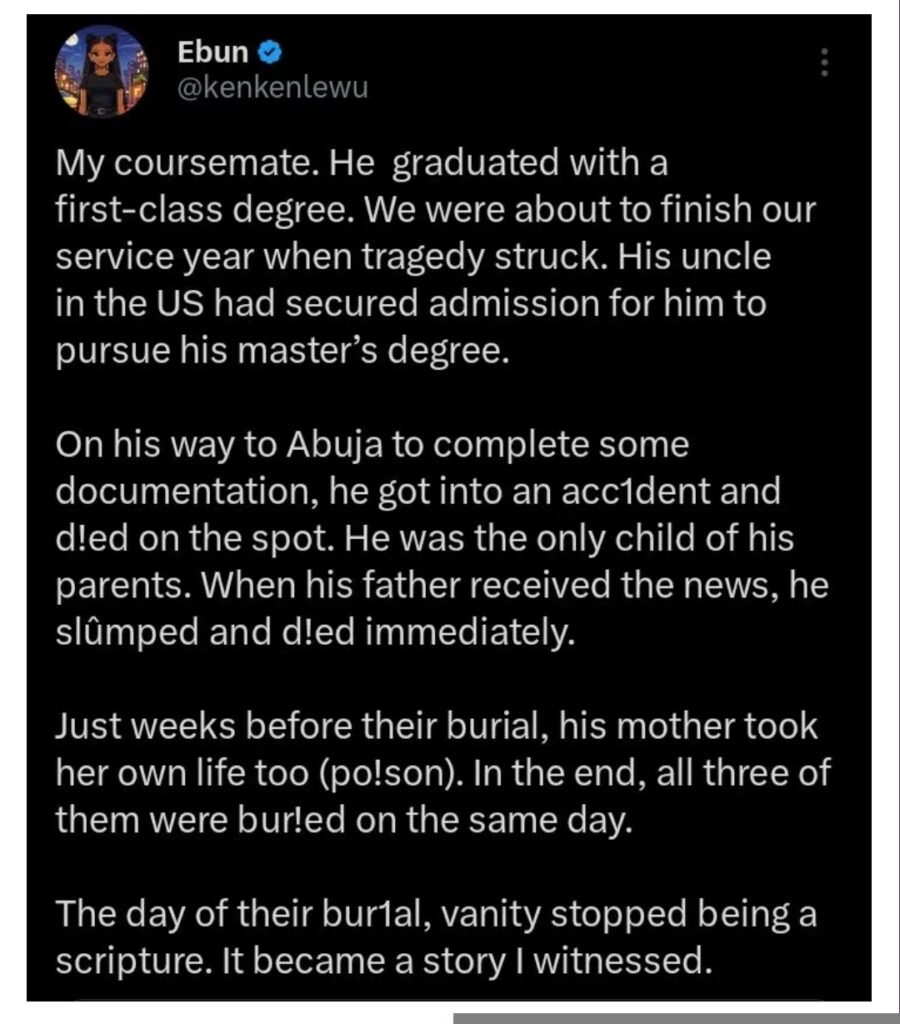Open the @kenkenlewu handle link
Screen dimensions: 900x1024
(272, 88)
